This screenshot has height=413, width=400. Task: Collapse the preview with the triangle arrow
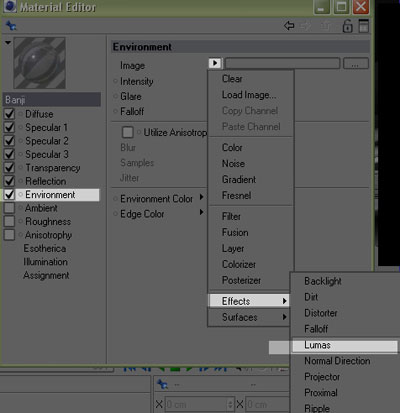coord(8,43)
